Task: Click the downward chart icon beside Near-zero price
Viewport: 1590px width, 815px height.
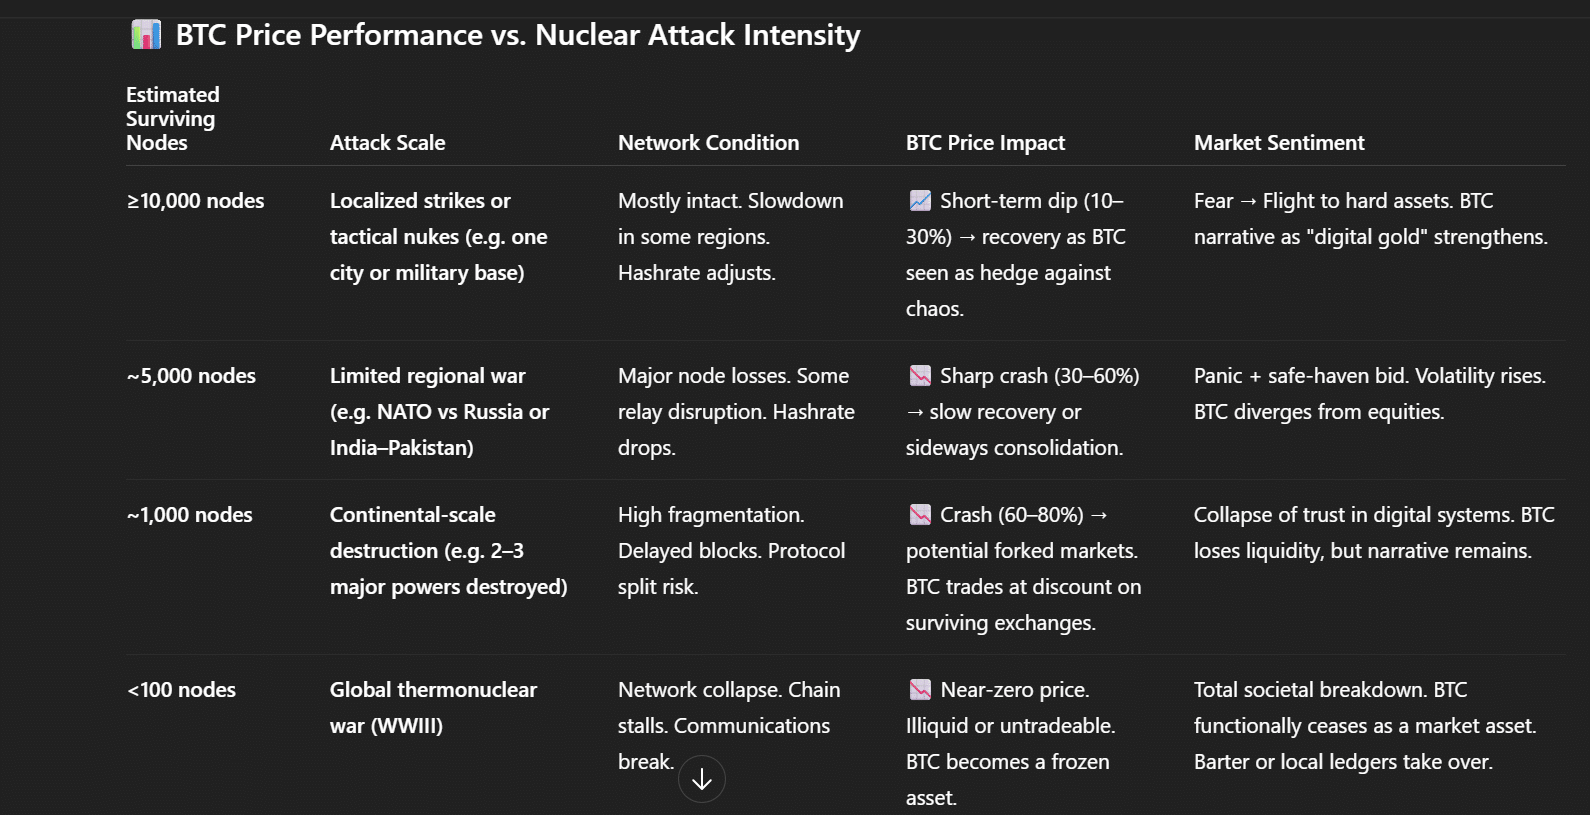Action: tap(920, 690)
